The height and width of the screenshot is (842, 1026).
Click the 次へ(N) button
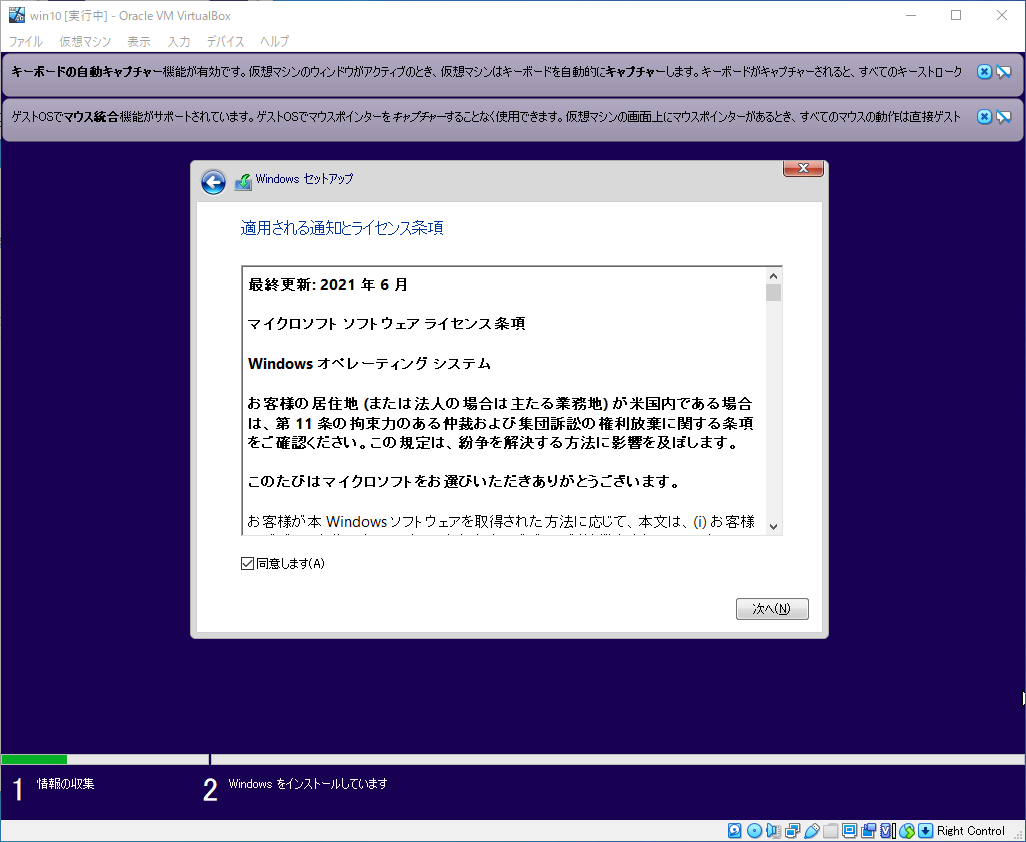(772, 608)
